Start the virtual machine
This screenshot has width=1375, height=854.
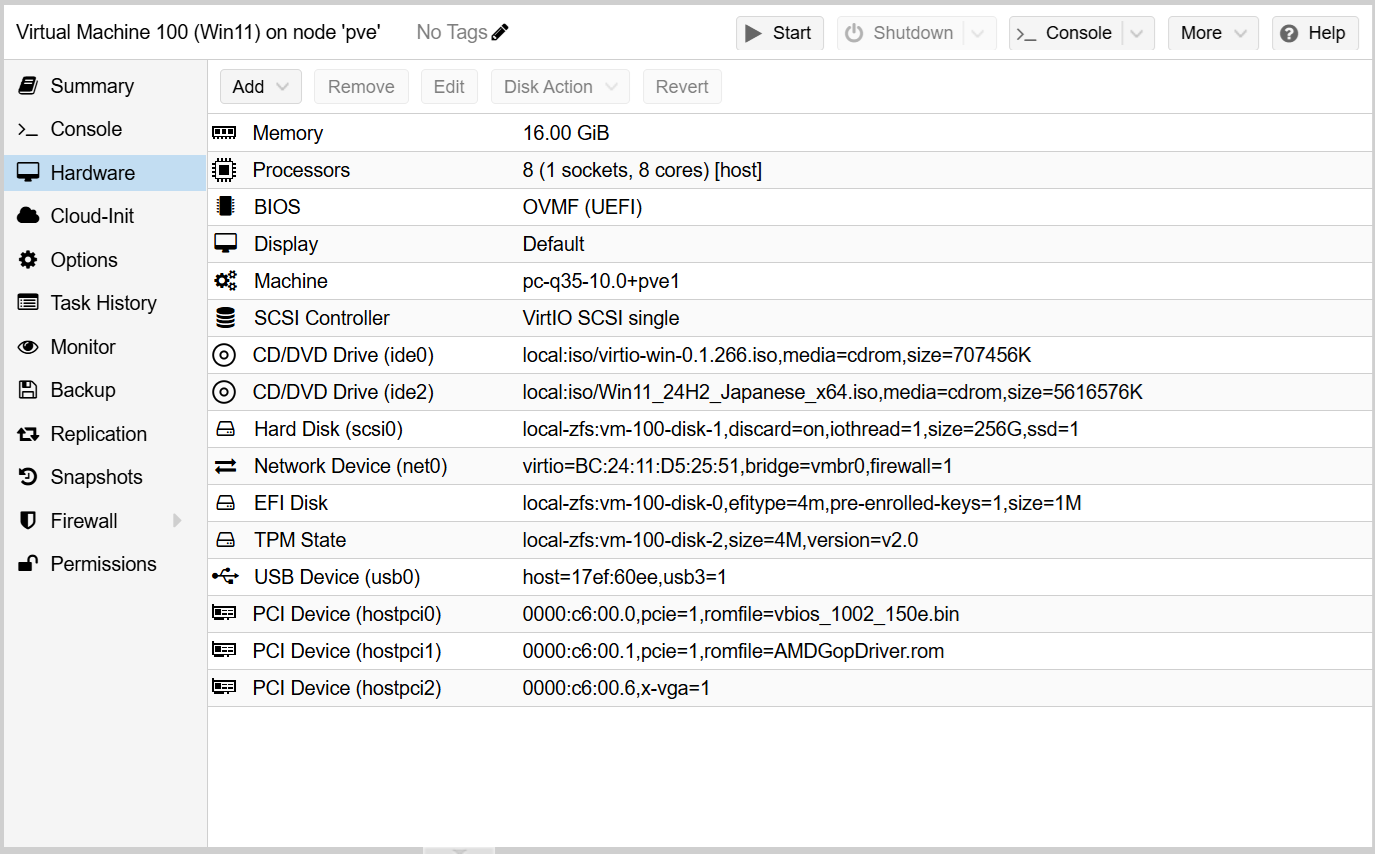[x=780, y=33]
